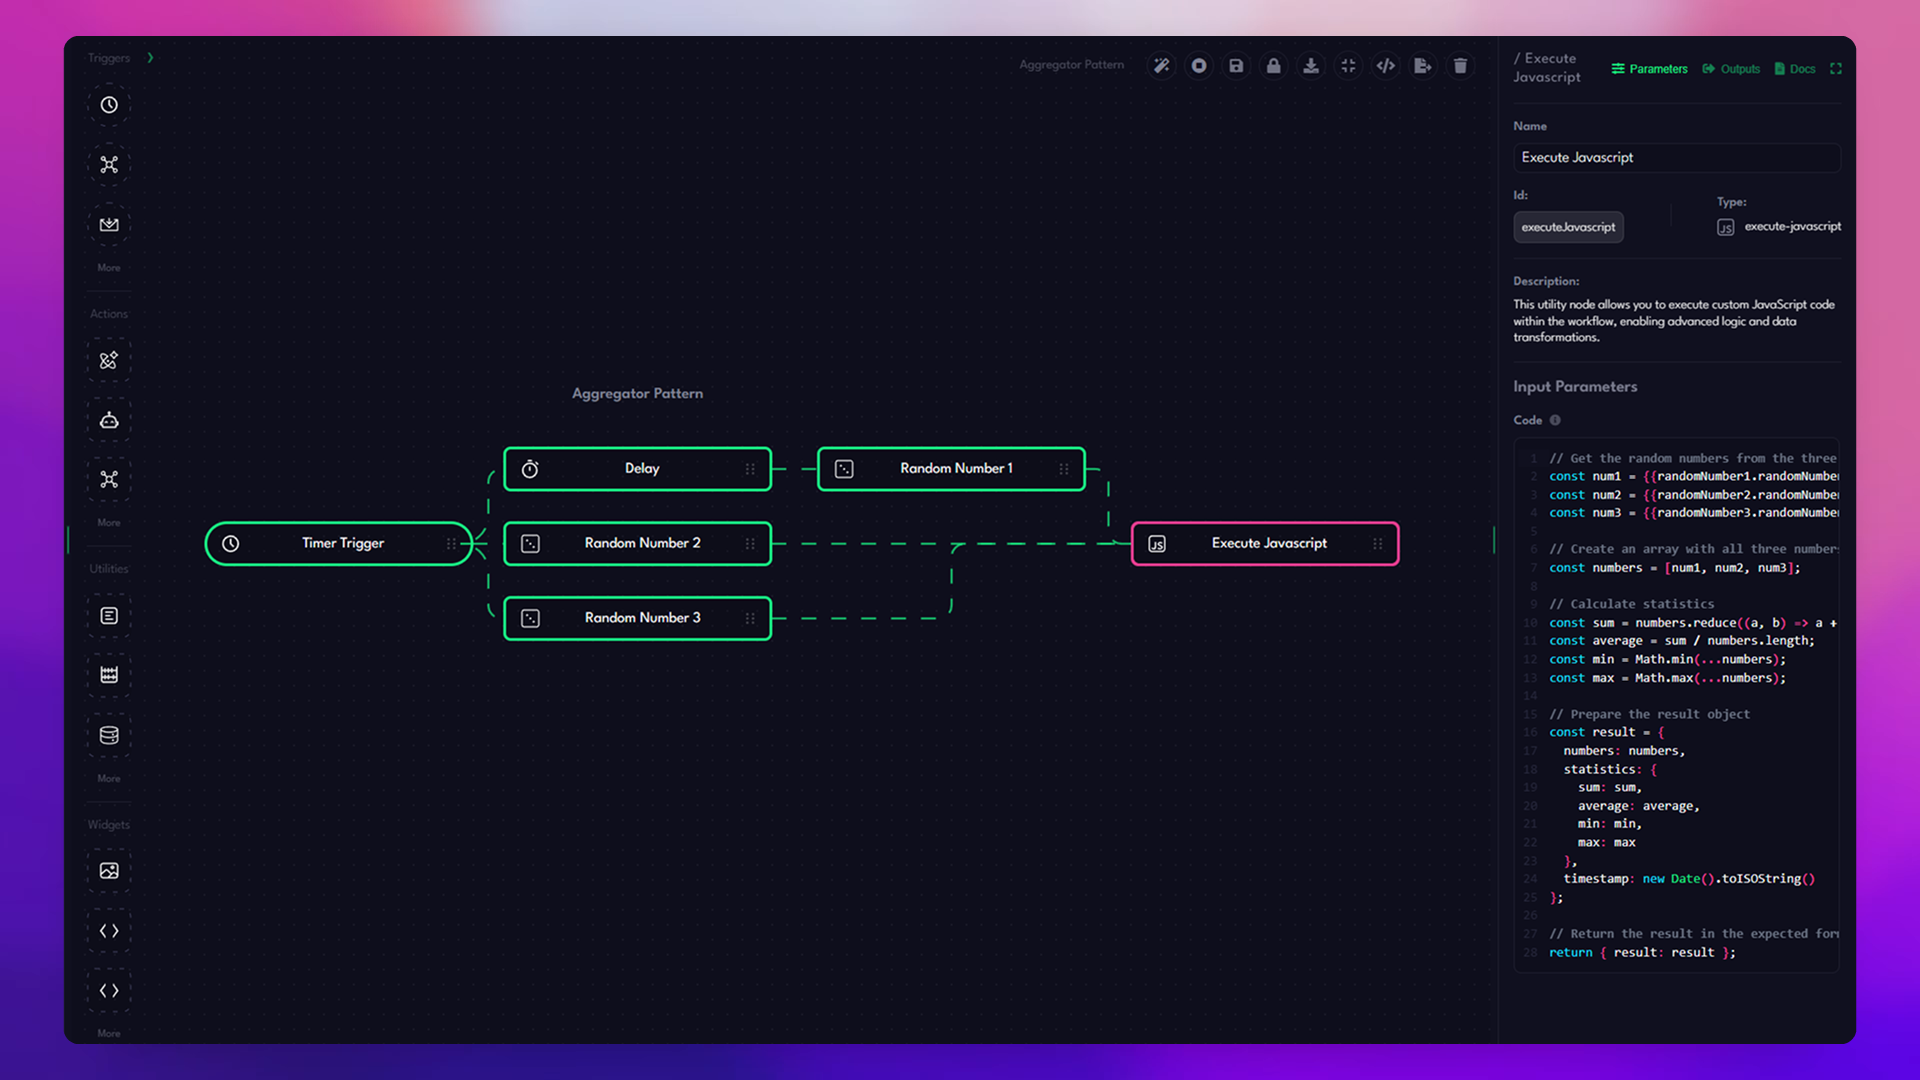This screenshot has width=1920, height=1080.
Task: Activate the magic wand tool
Action: click(1161, 65)
